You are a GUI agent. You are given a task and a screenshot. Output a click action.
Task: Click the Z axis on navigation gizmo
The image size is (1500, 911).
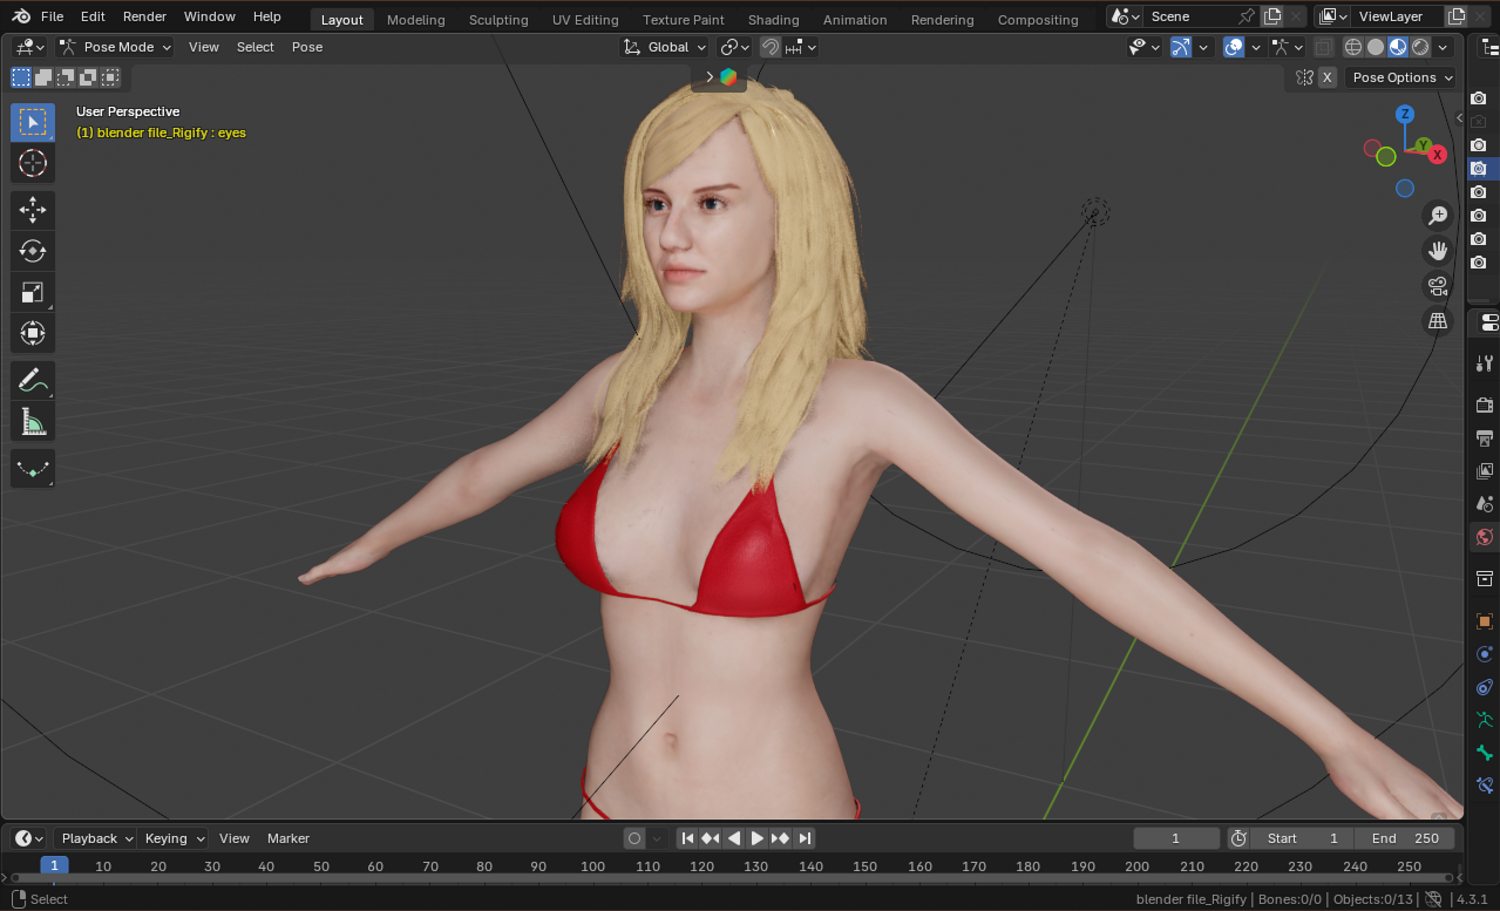(1405, 114)
